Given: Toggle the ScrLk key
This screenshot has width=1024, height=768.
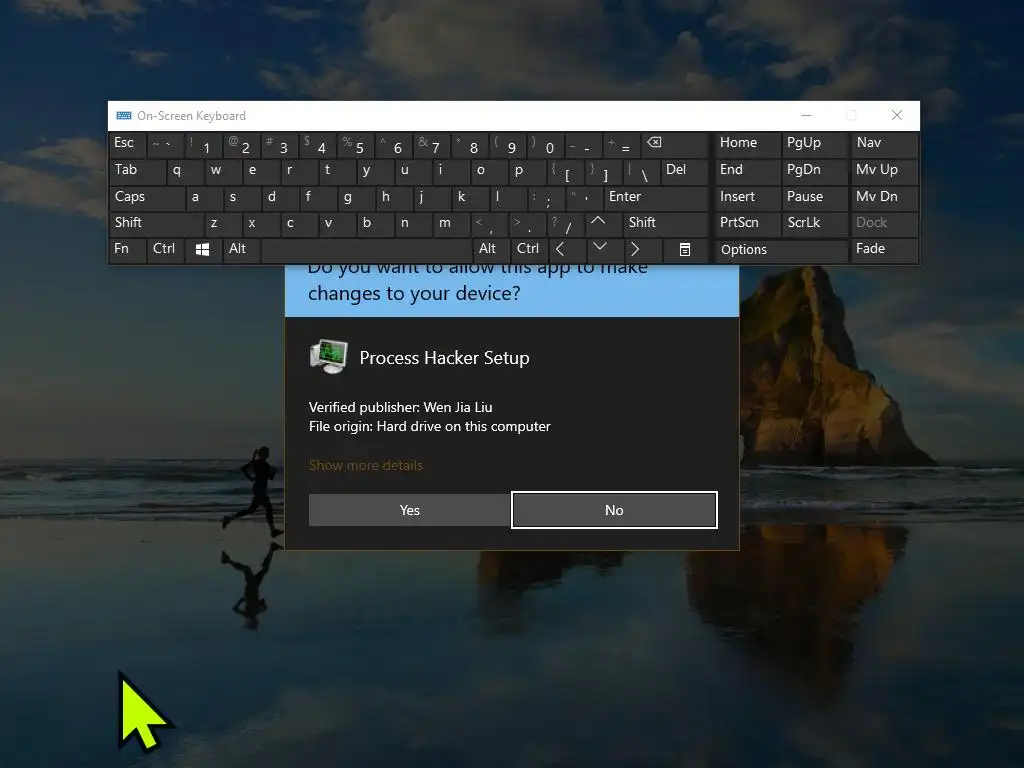Looking at the screenshot, I should [814, 223].
